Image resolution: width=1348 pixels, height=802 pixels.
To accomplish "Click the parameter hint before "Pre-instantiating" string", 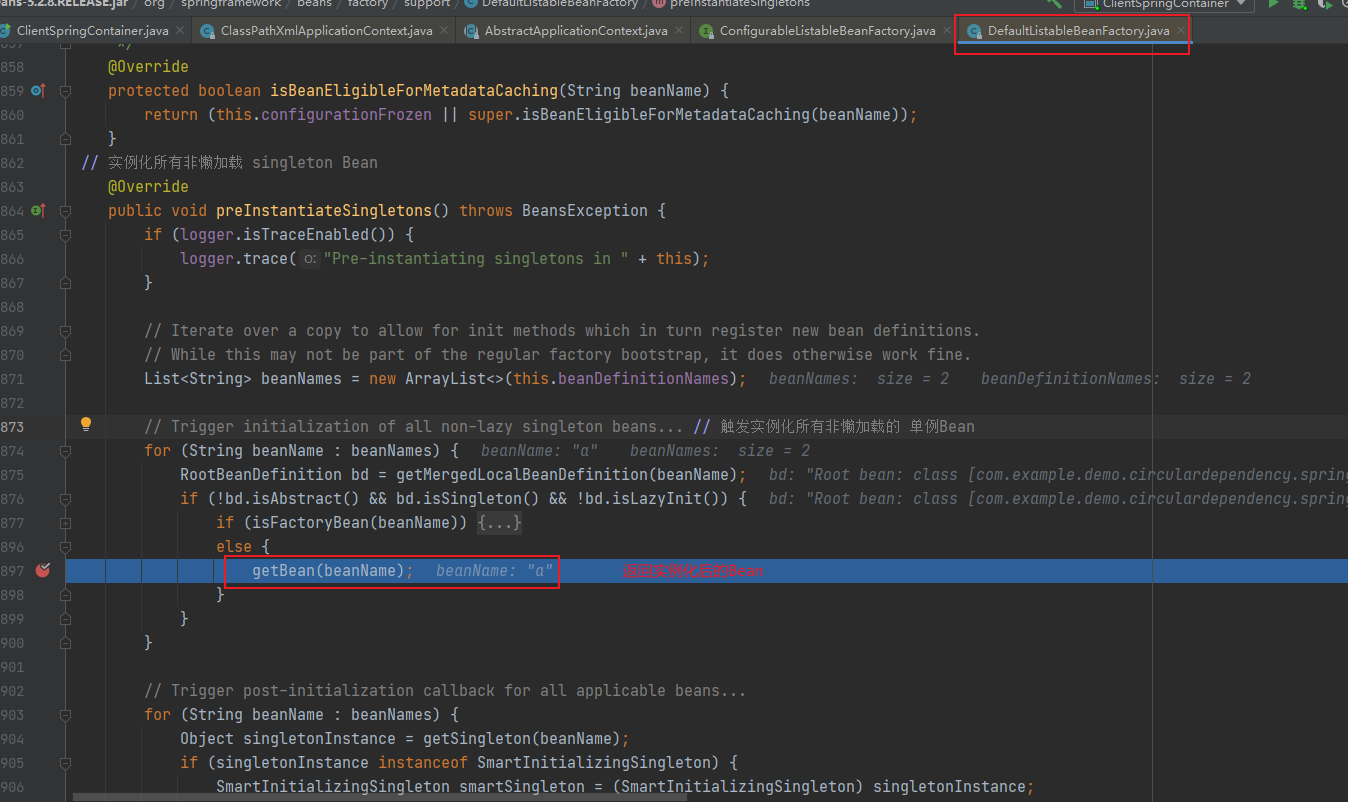I will 311,259.
